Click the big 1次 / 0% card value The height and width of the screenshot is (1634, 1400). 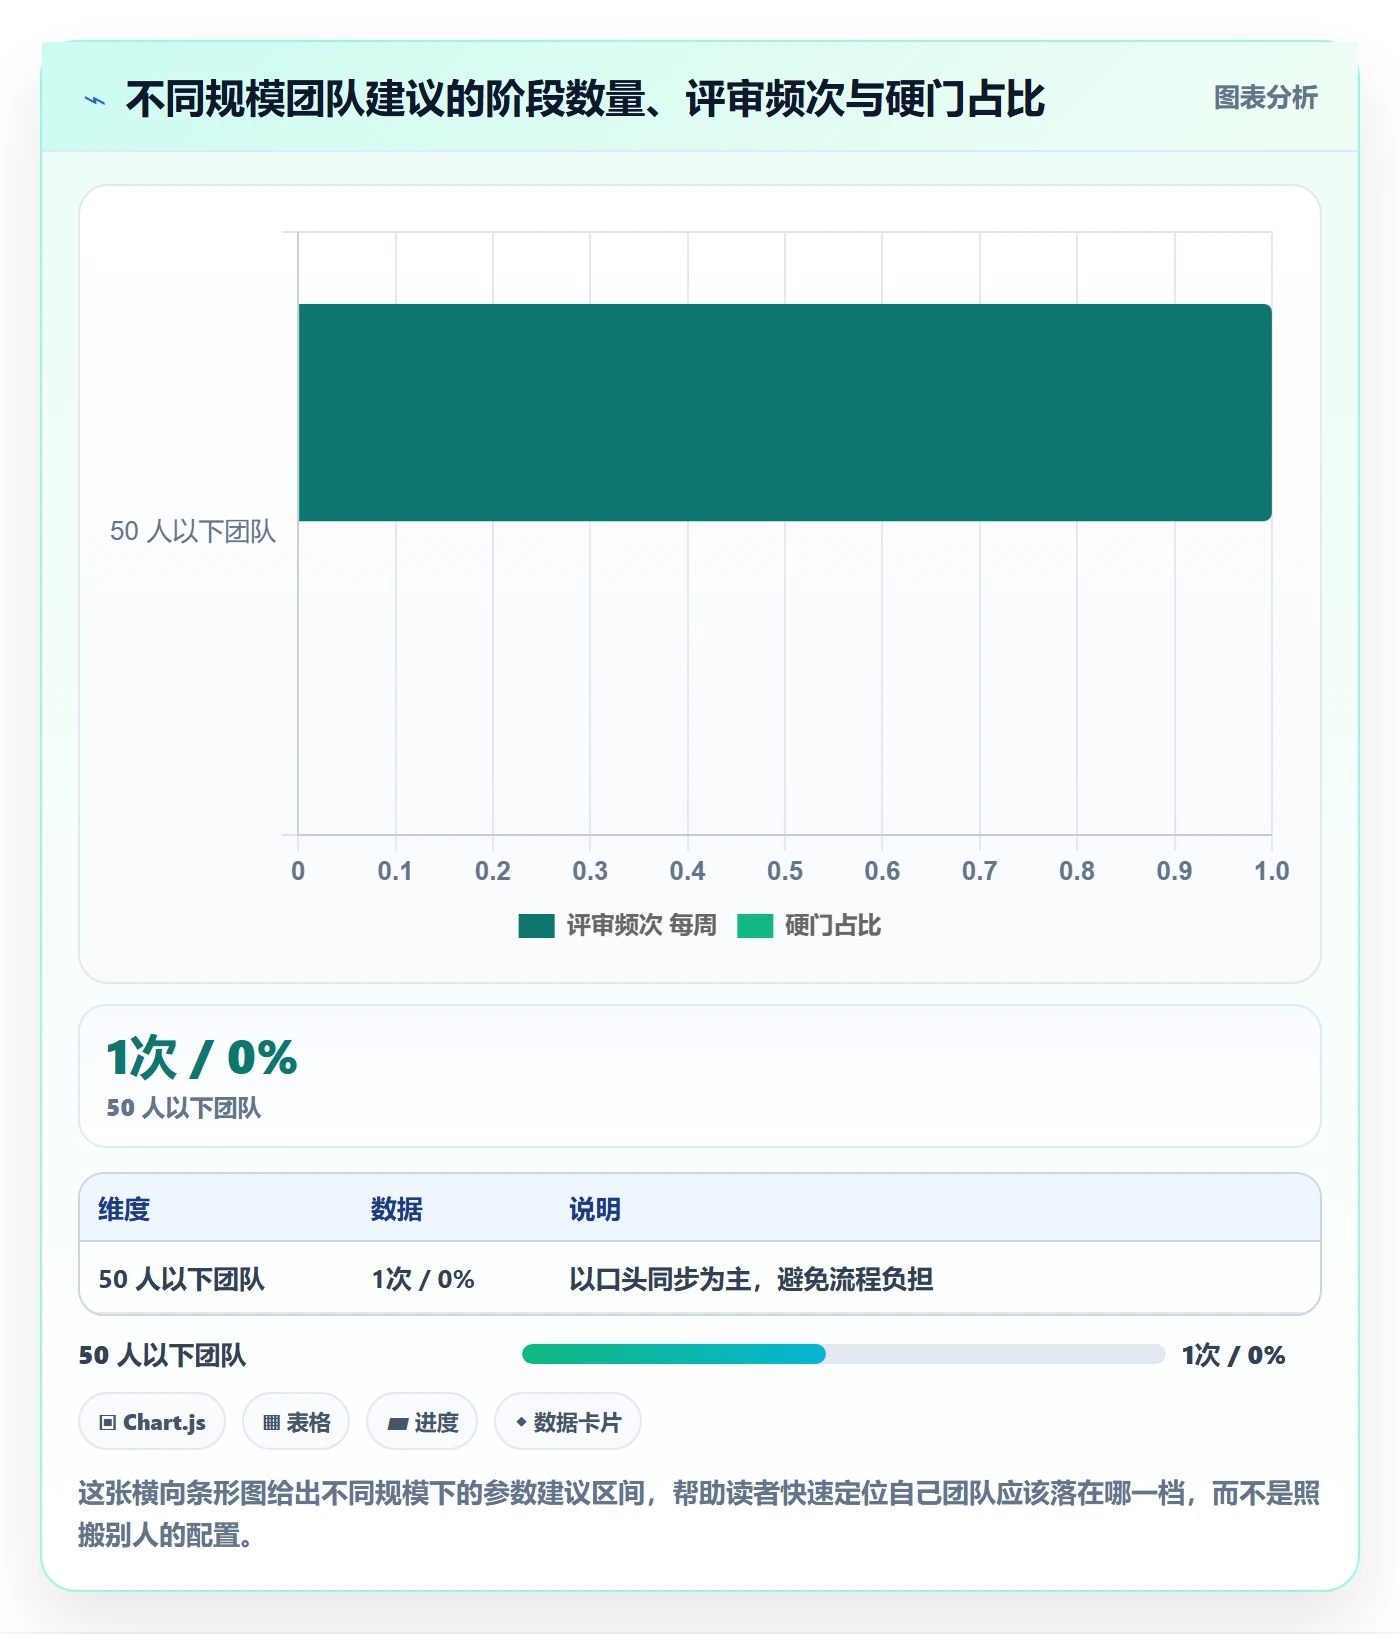pyautogui.click(x=202, y=1057)
